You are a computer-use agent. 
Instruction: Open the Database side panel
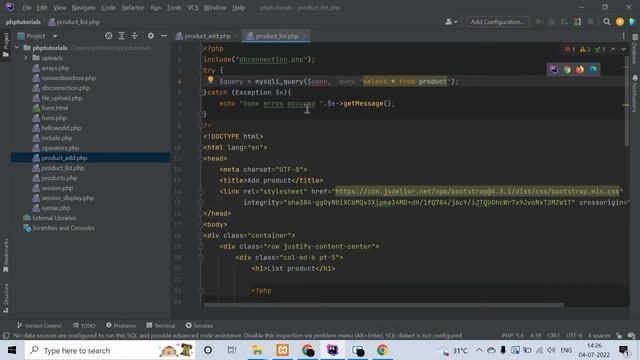point(635,49)
